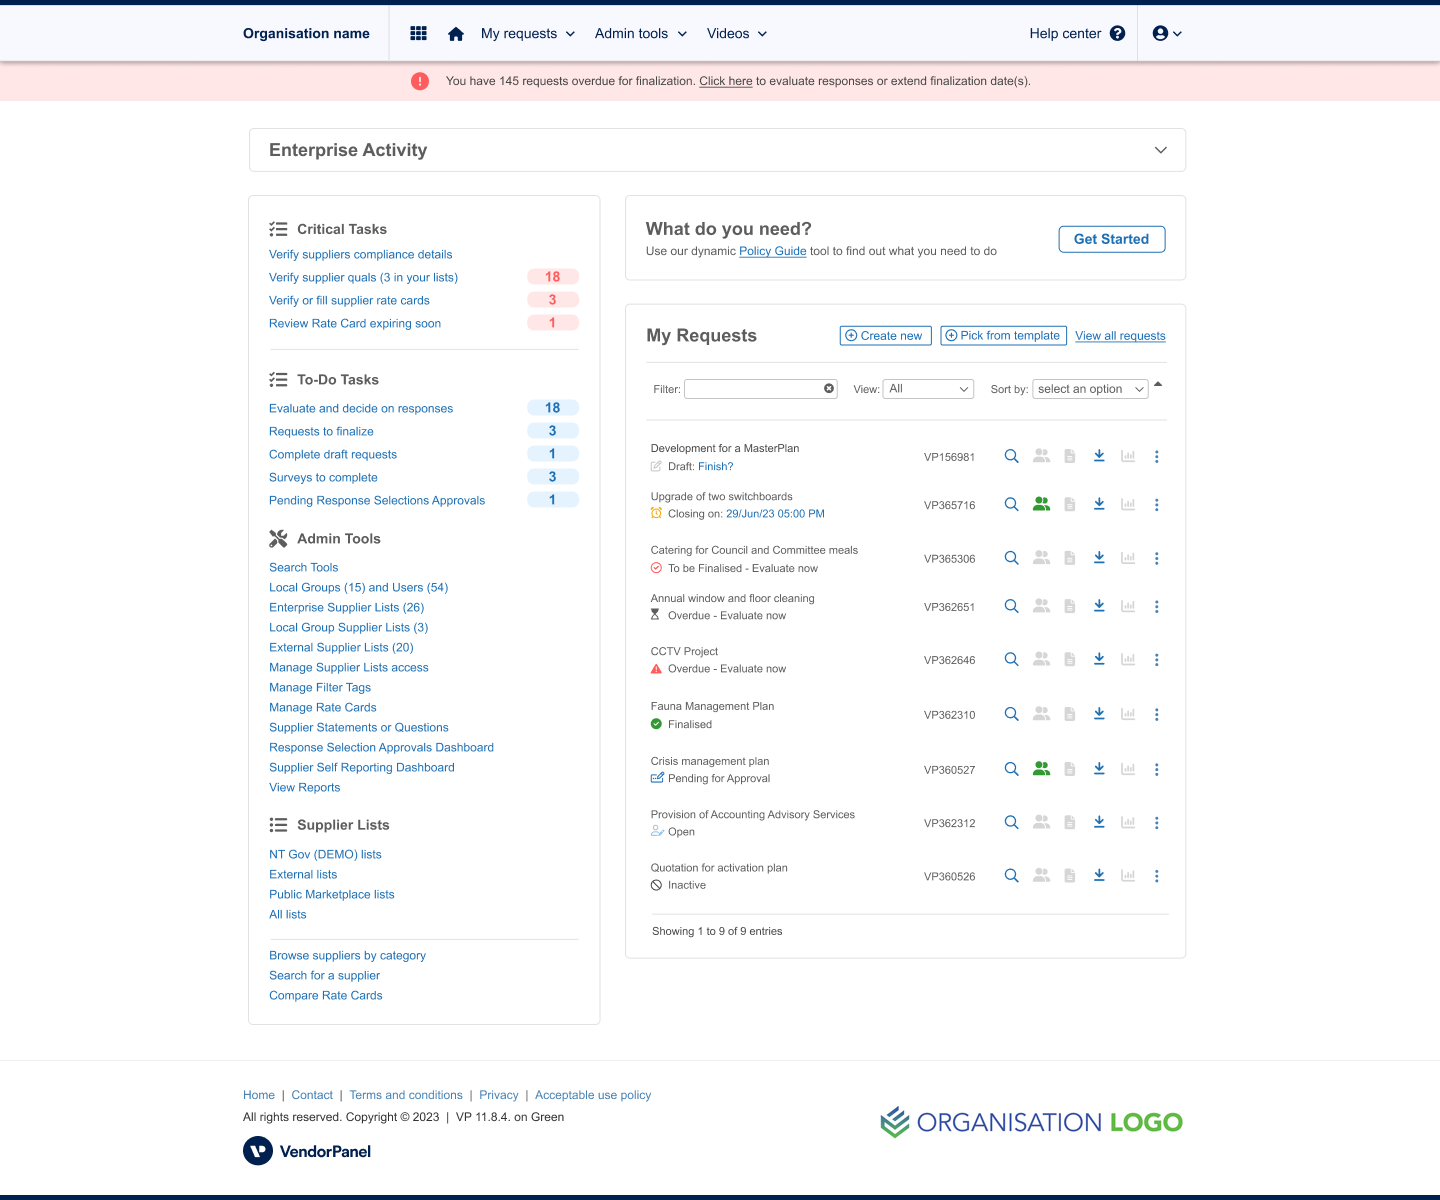This screenshot has width=1440, height=1200.
Task: Click chart icon for Fauna Management Plan
Action: [x=1128, y=714]
